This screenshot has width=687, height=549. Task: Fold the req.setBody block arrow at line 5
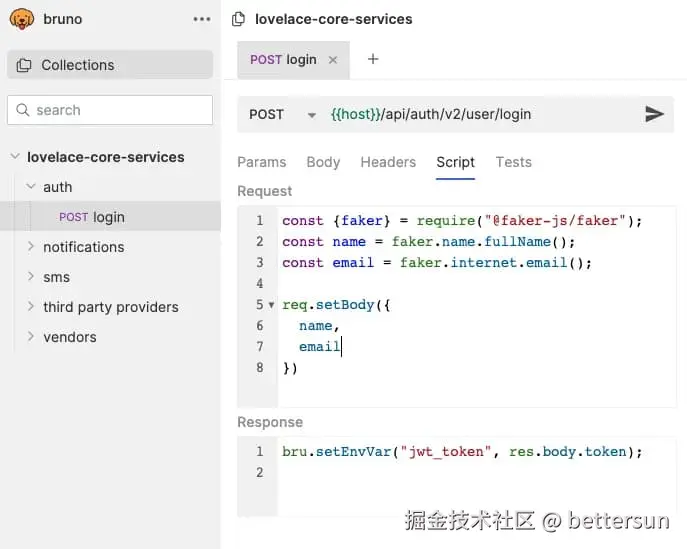[271, 305]
